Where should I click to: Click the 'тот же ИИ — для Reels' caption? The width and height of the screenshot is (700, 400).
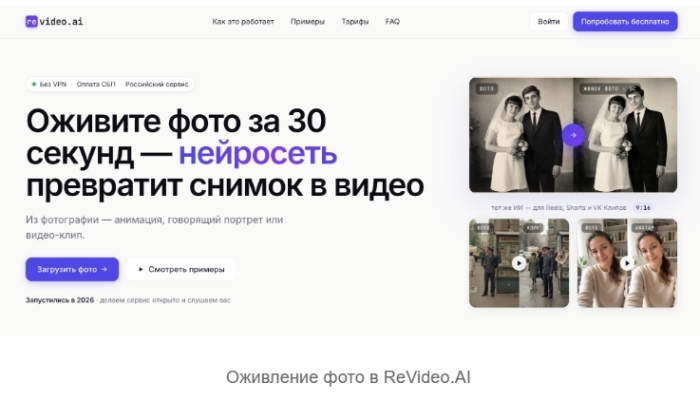click(x=558, y=208)
